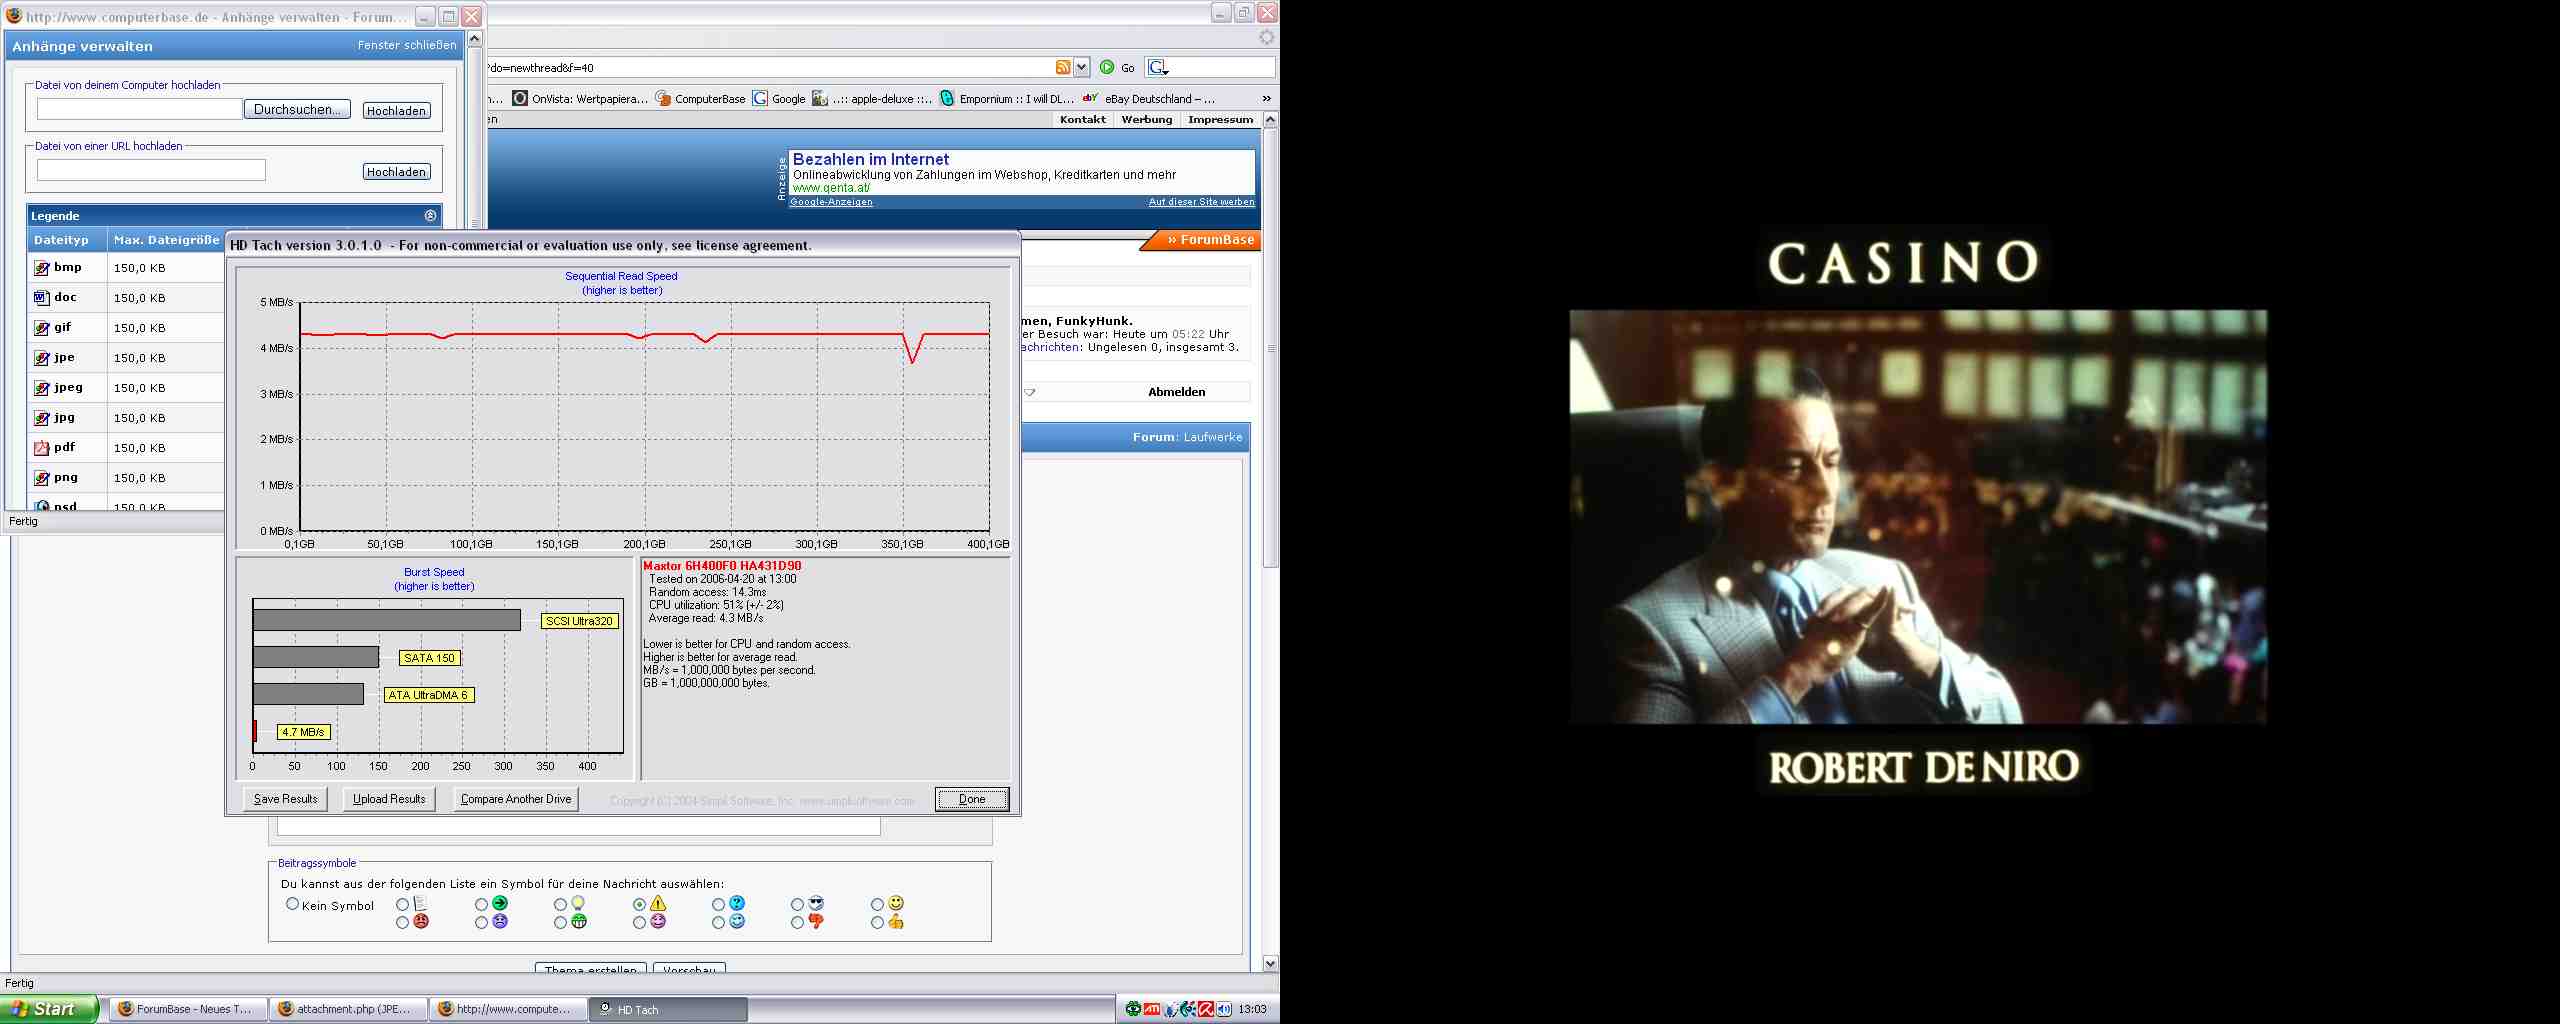Open the address bar history dropdown
Viewport: 2560px width, 1024px height.
coord(1081,67)
